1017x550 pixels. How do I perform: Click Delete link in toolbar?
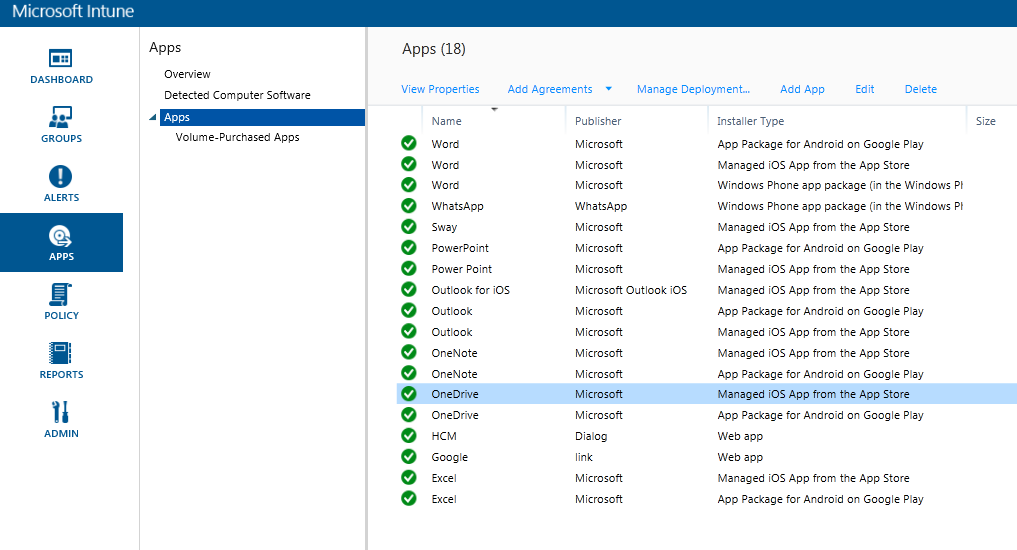coord(920,89)
